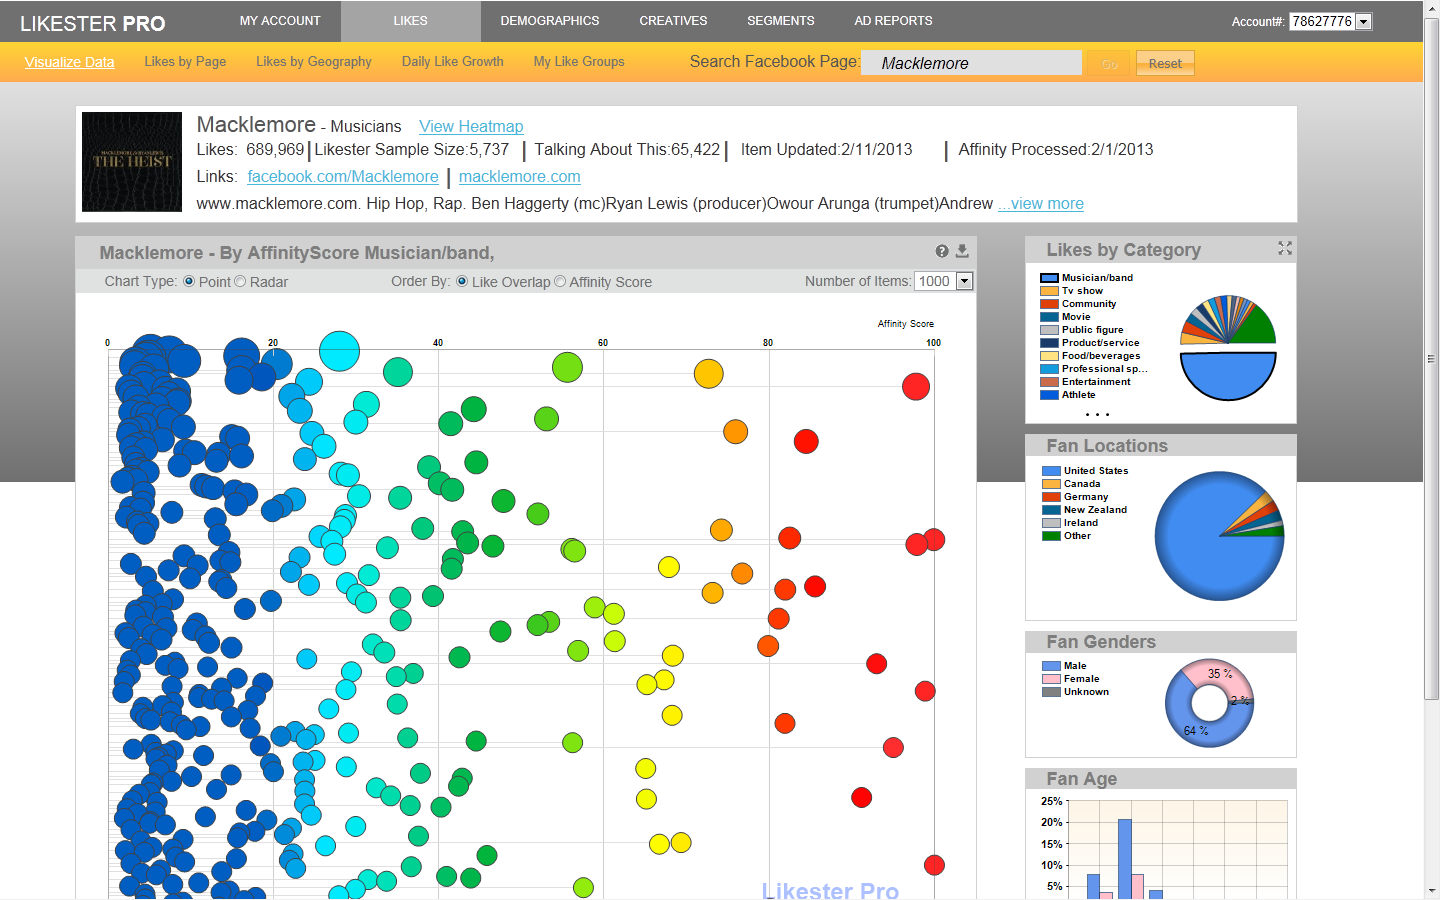Click the Product/service legend swatch

click(1049, 343)
